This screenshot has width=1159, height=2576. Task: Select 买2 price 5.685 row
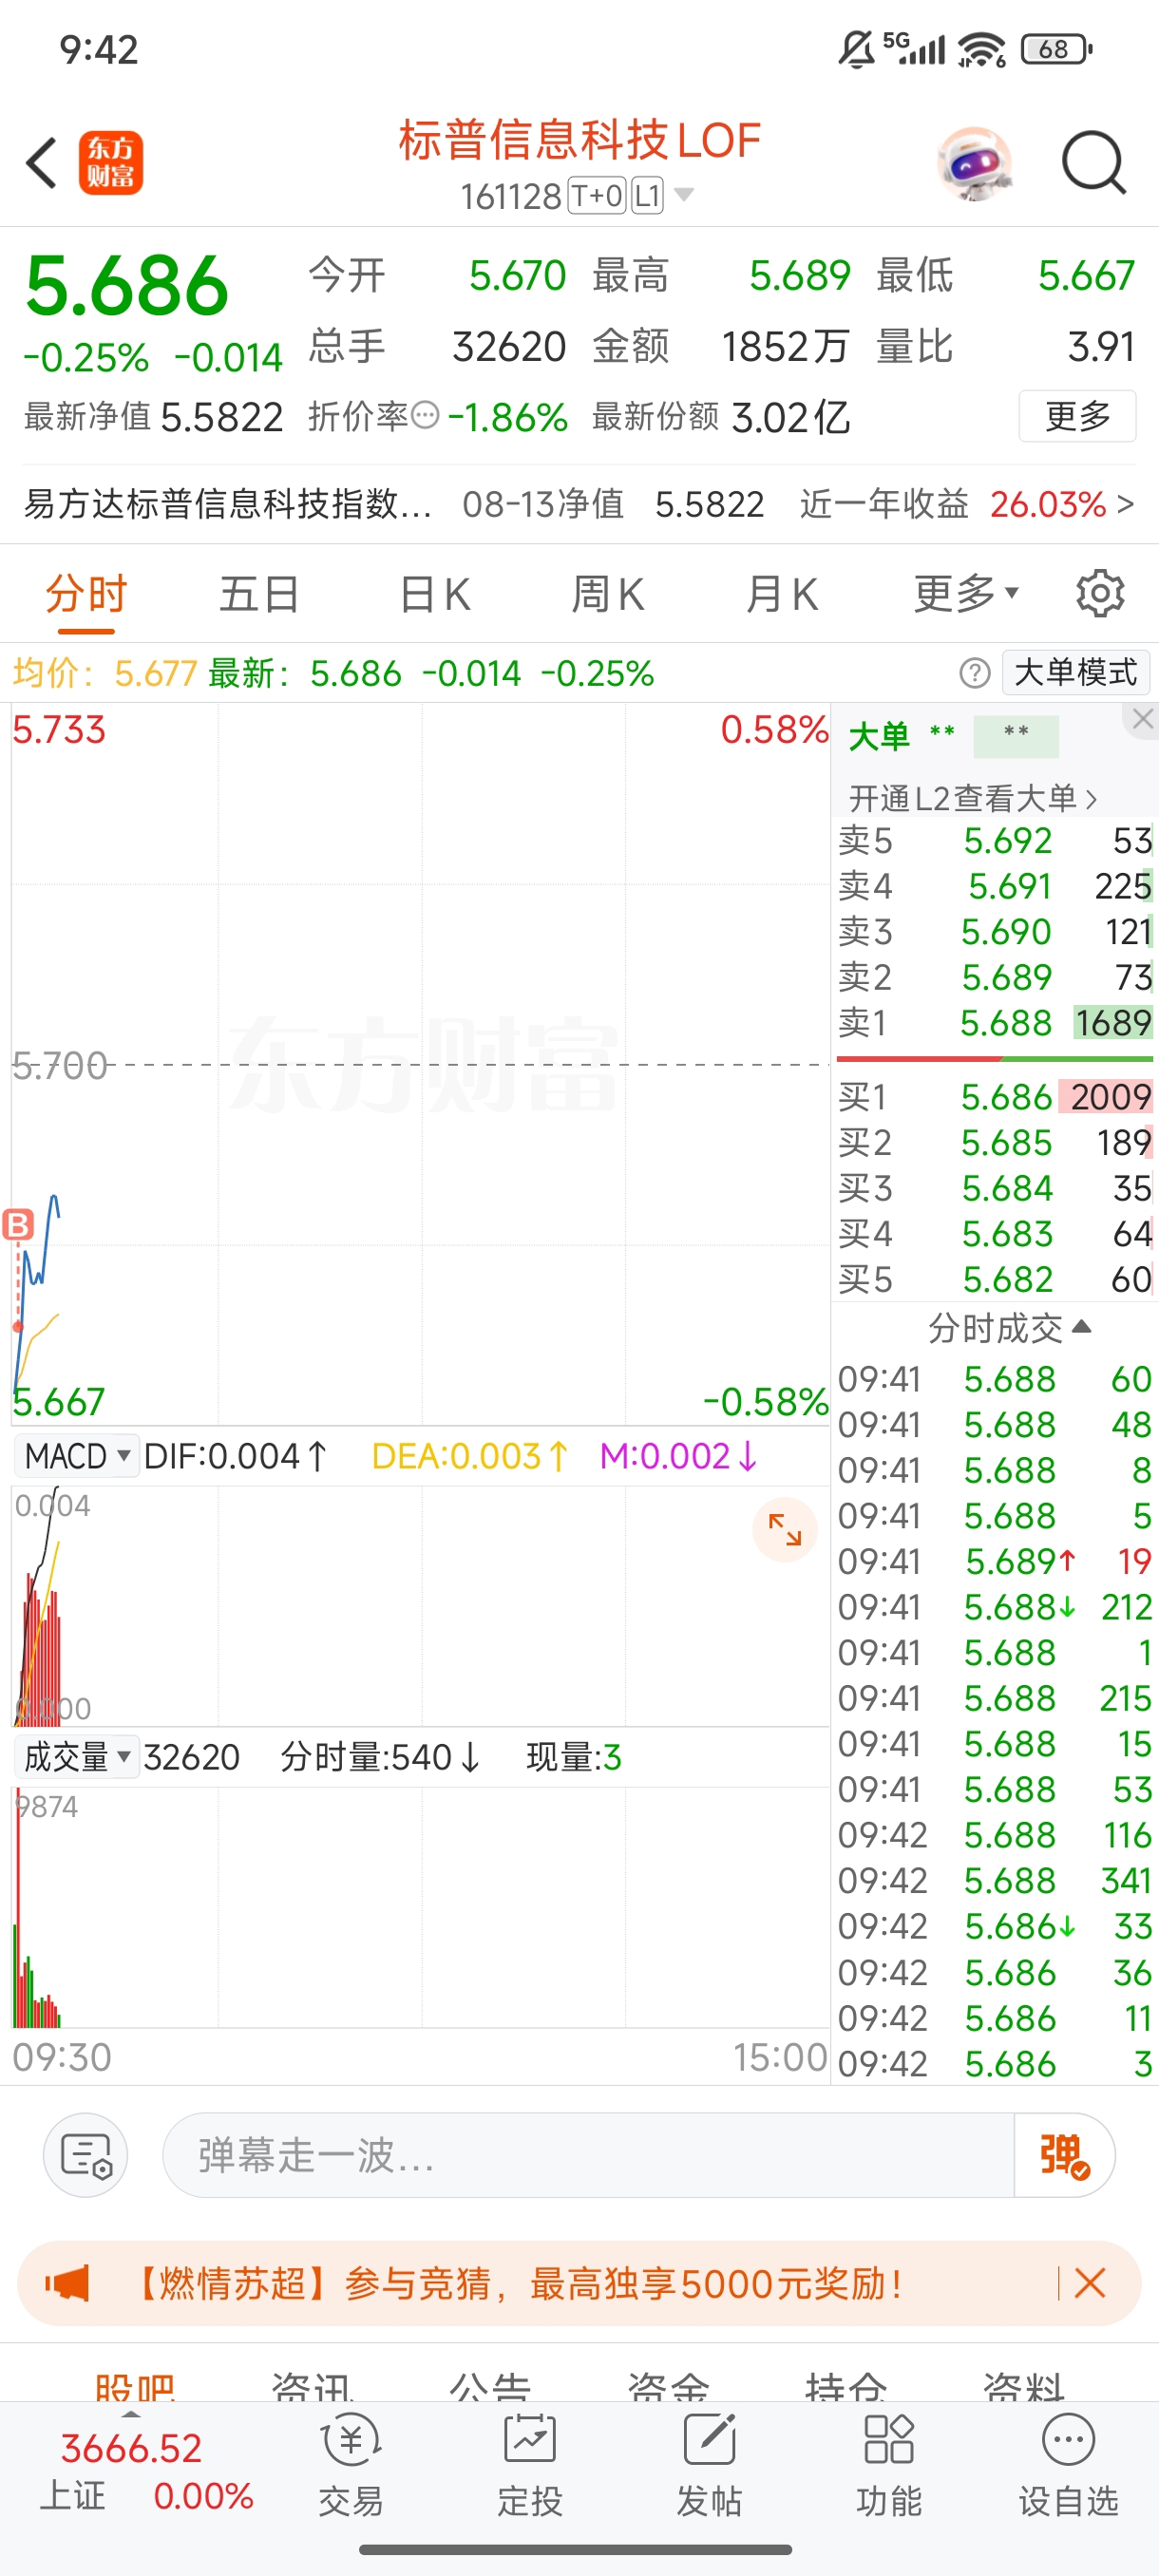point(995,1142)
